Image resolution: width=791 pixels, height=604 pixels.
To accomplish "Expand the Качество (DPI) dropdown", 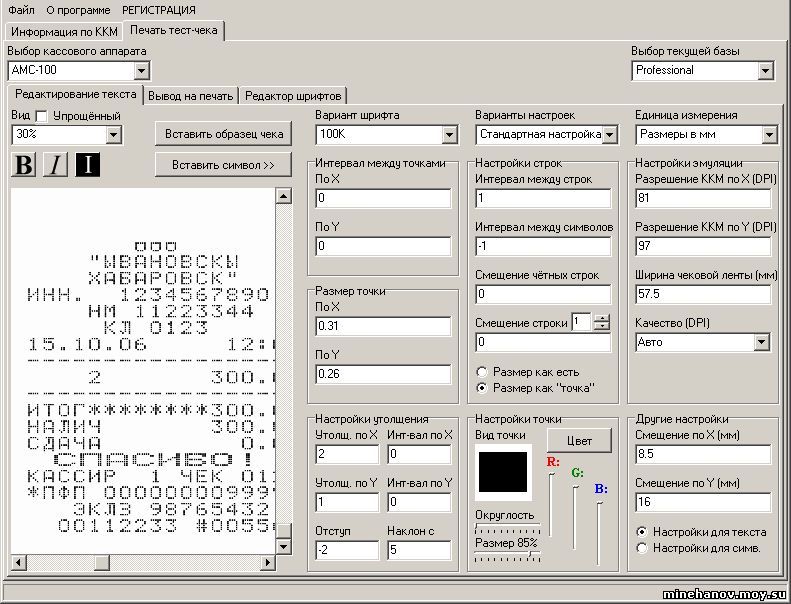I will coord(762,342).
